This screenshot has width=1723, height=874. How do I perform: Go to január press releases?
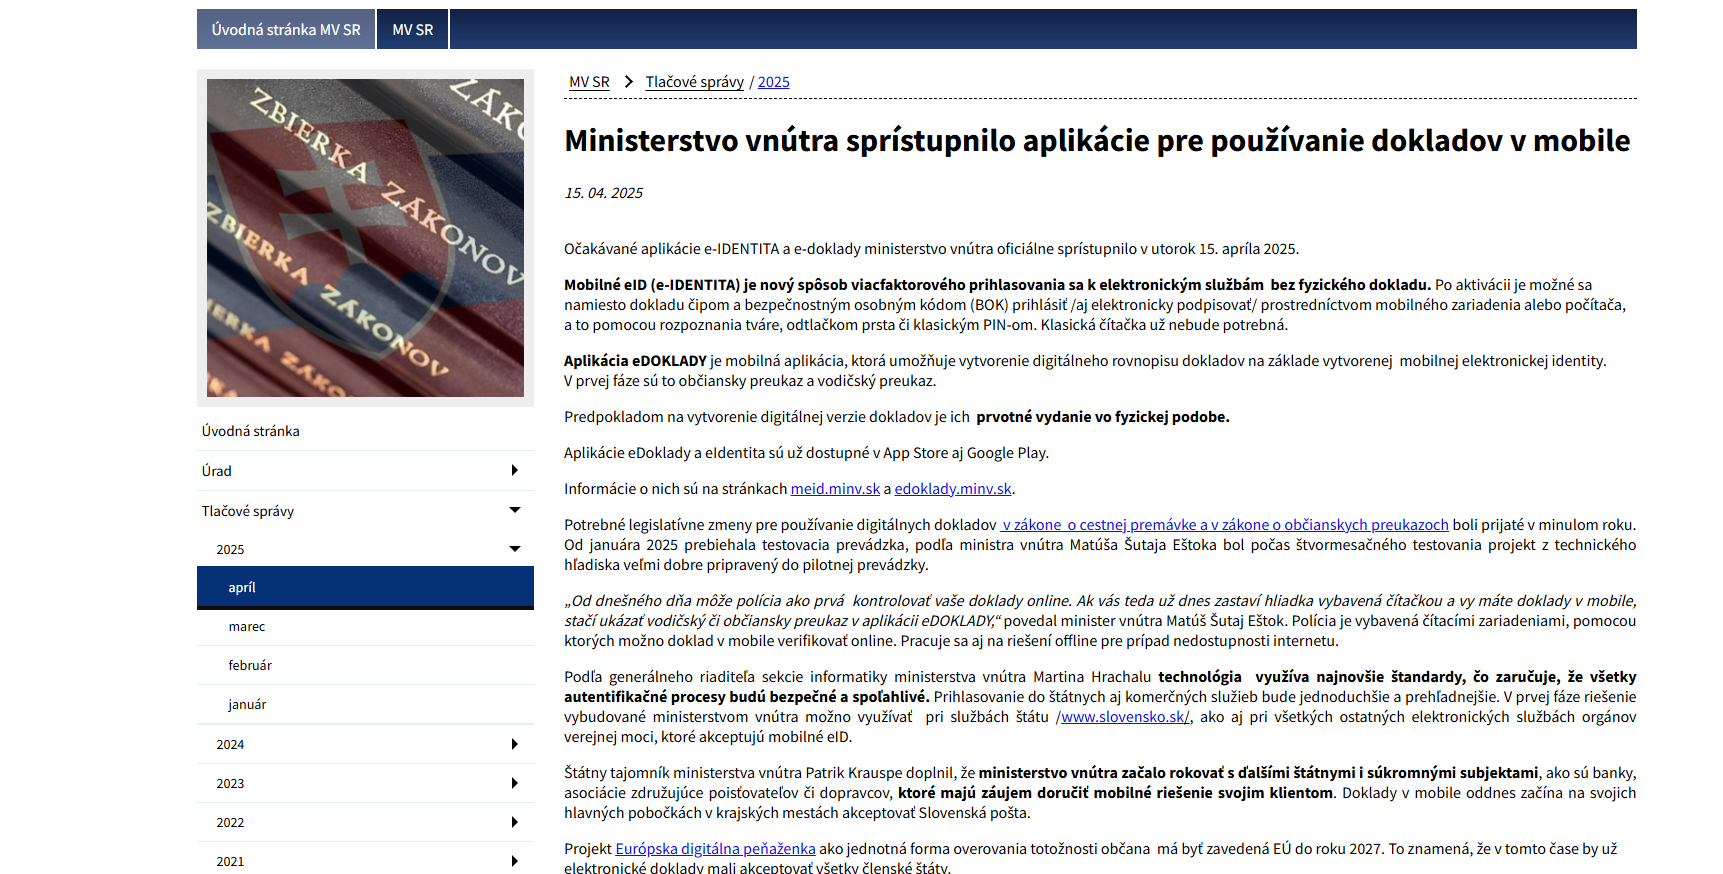[x=247, y=705]
